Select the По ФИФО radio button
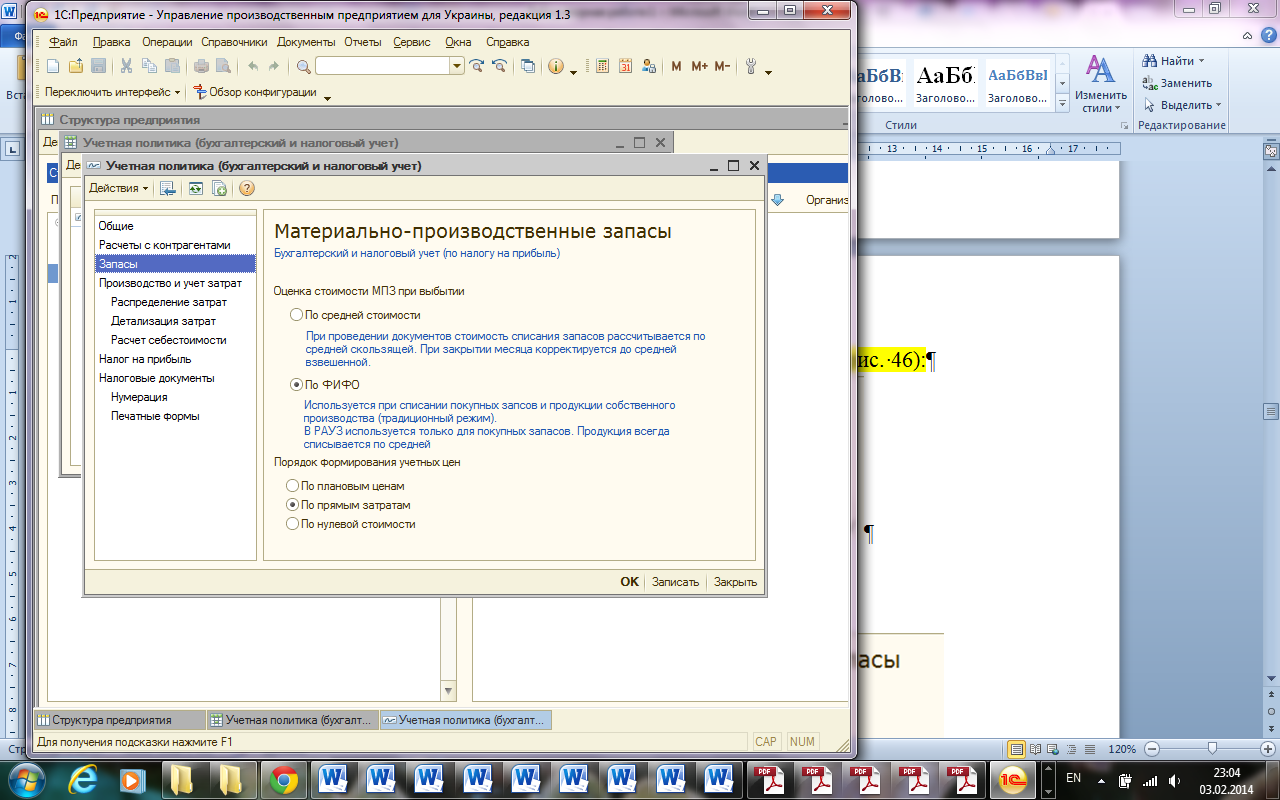This screenshot has width=1280, height=800. [296, 385]
